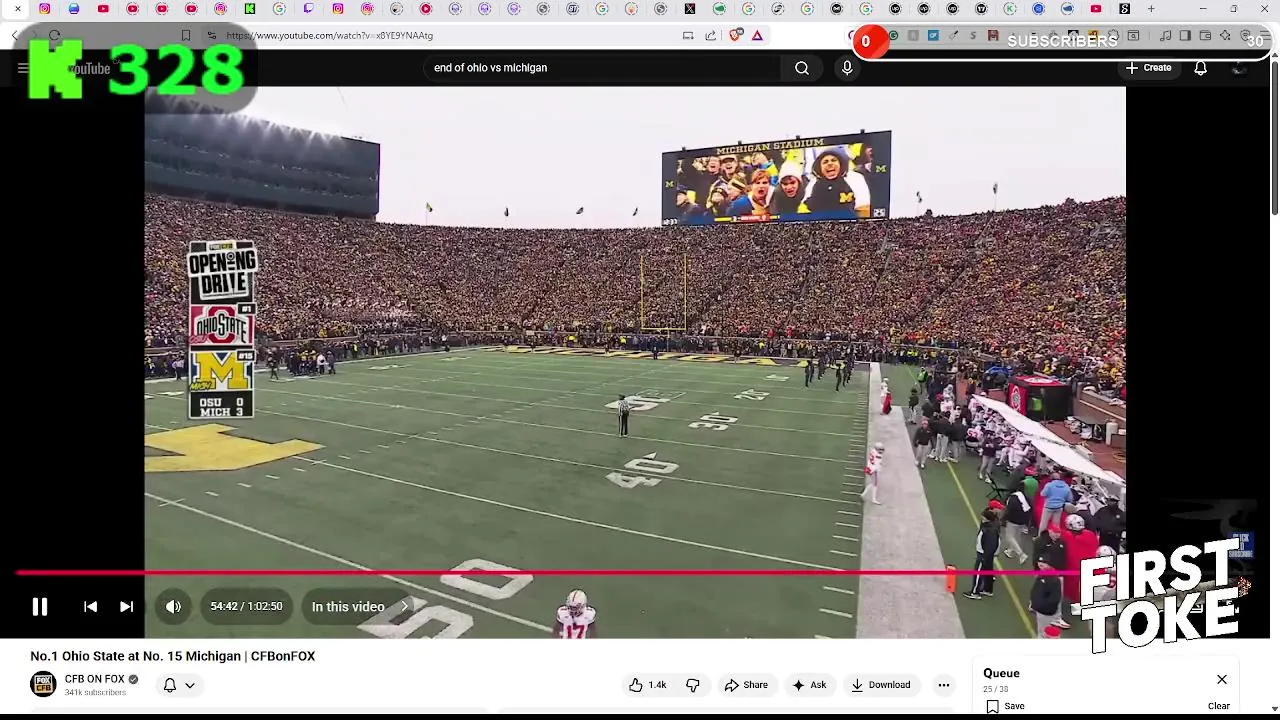Clear the queue

pyautogui.click(x=1219, y=706)
